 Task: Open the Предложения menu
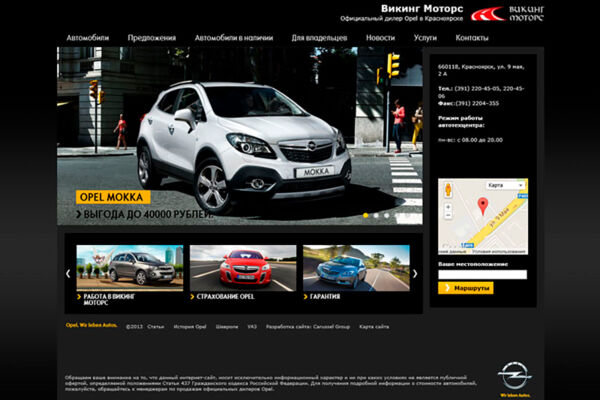coord(152,38)
